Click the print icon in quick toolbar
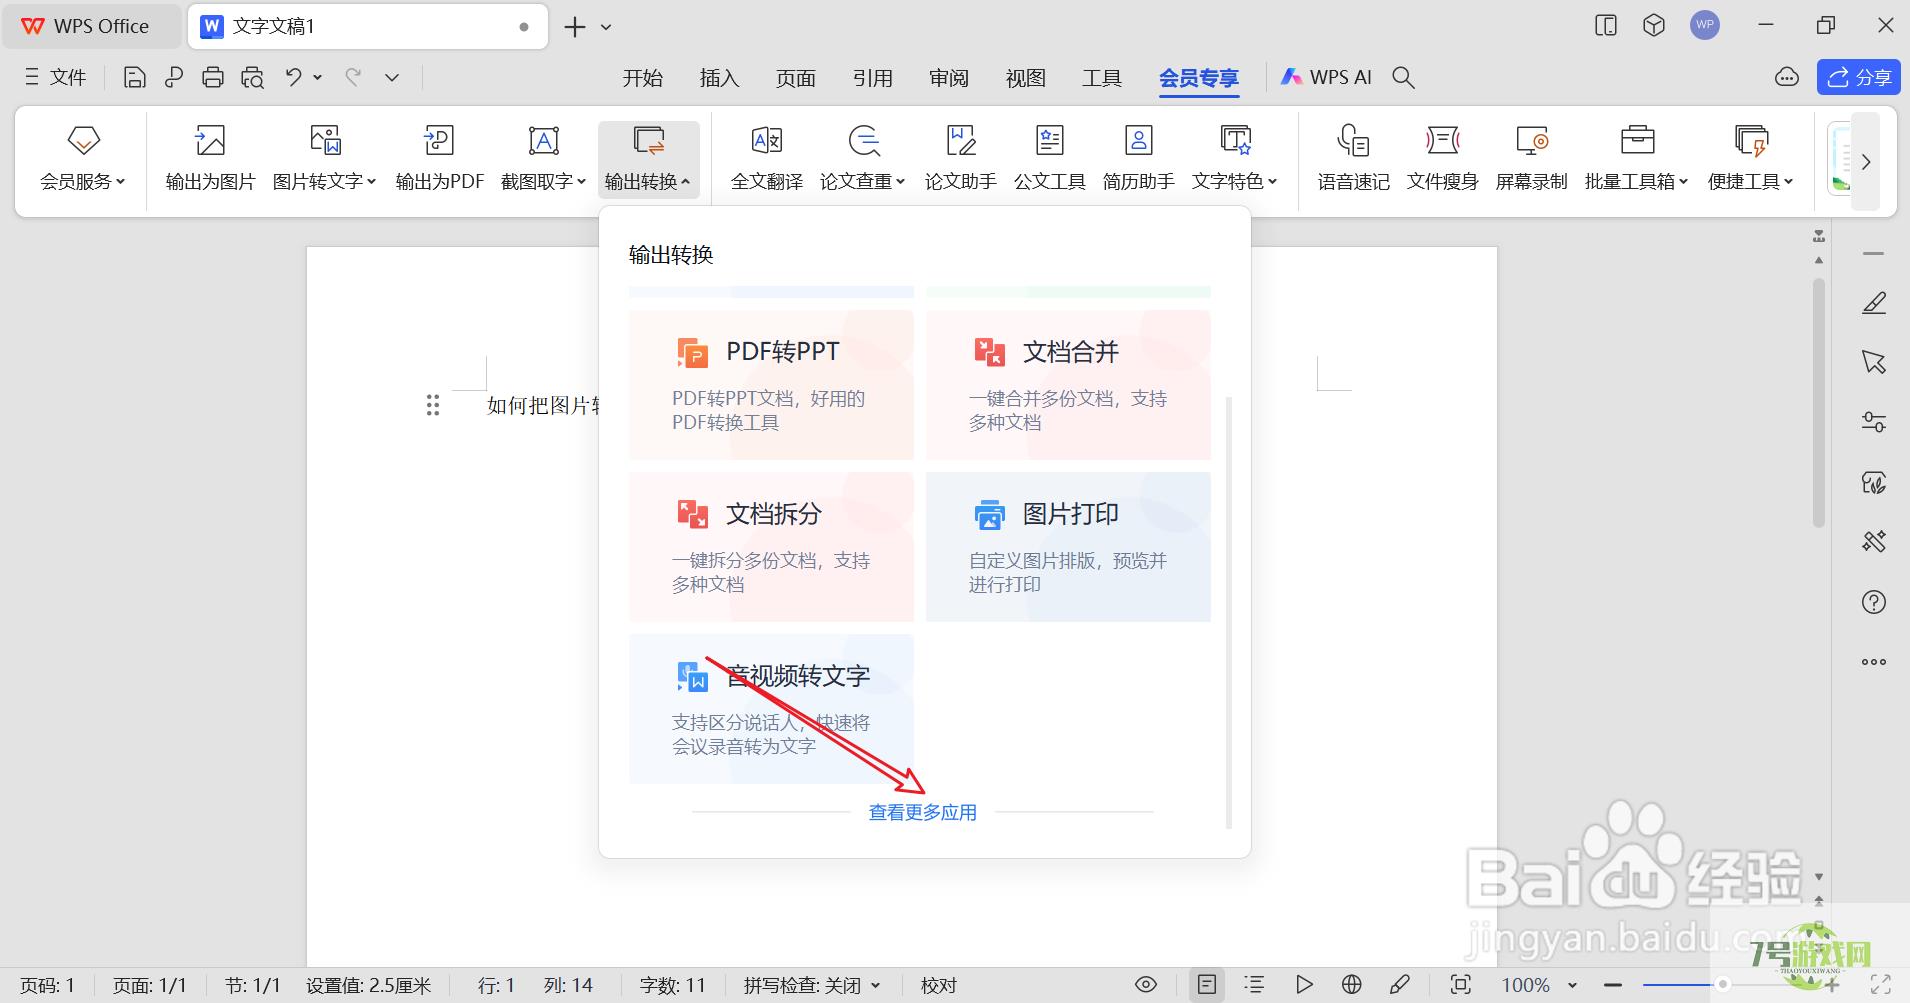Image resolution: width=1910 pixels, height=1003 pixels. (213, 77)
